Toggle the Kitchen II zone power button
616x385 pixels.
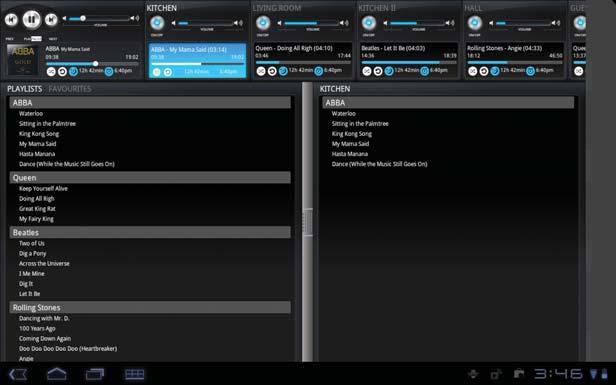[369, 23]
